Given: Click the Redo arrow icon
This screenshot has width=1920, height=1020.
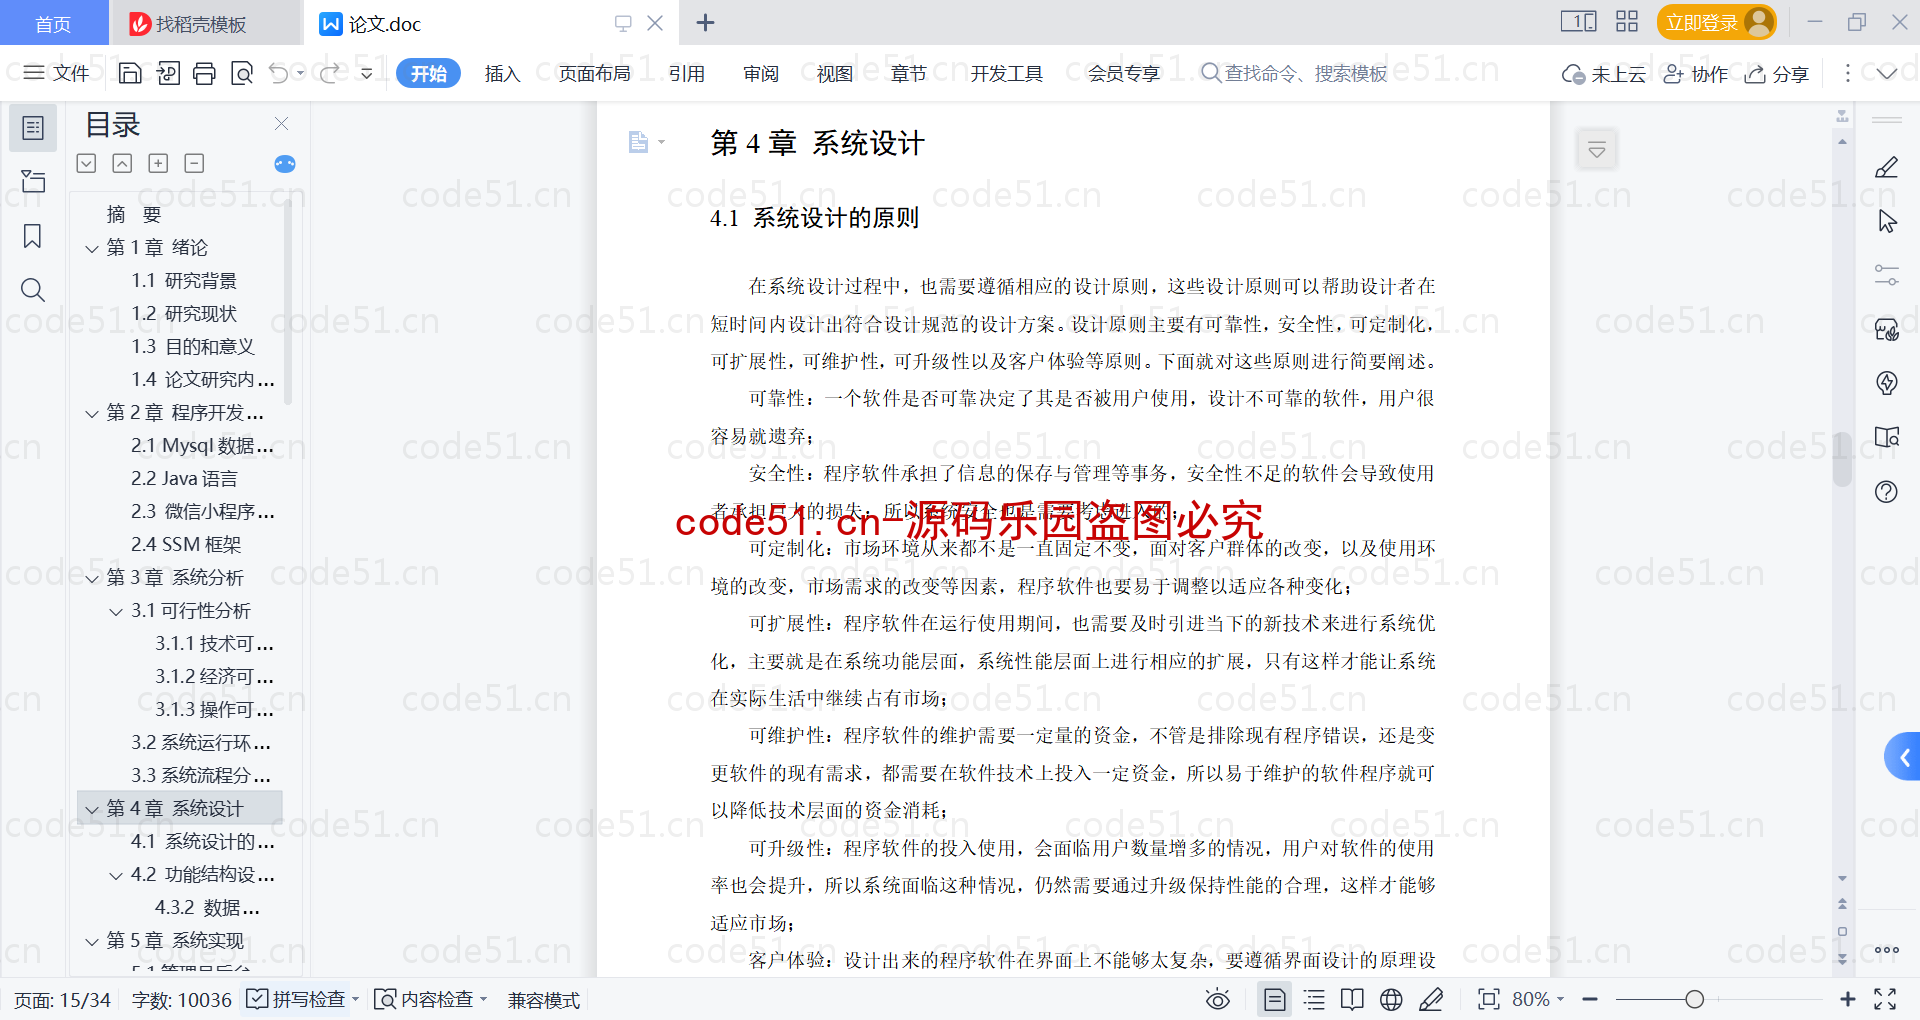Looking at the screenshot, I should pyautogui.click(x=330, y=73).
